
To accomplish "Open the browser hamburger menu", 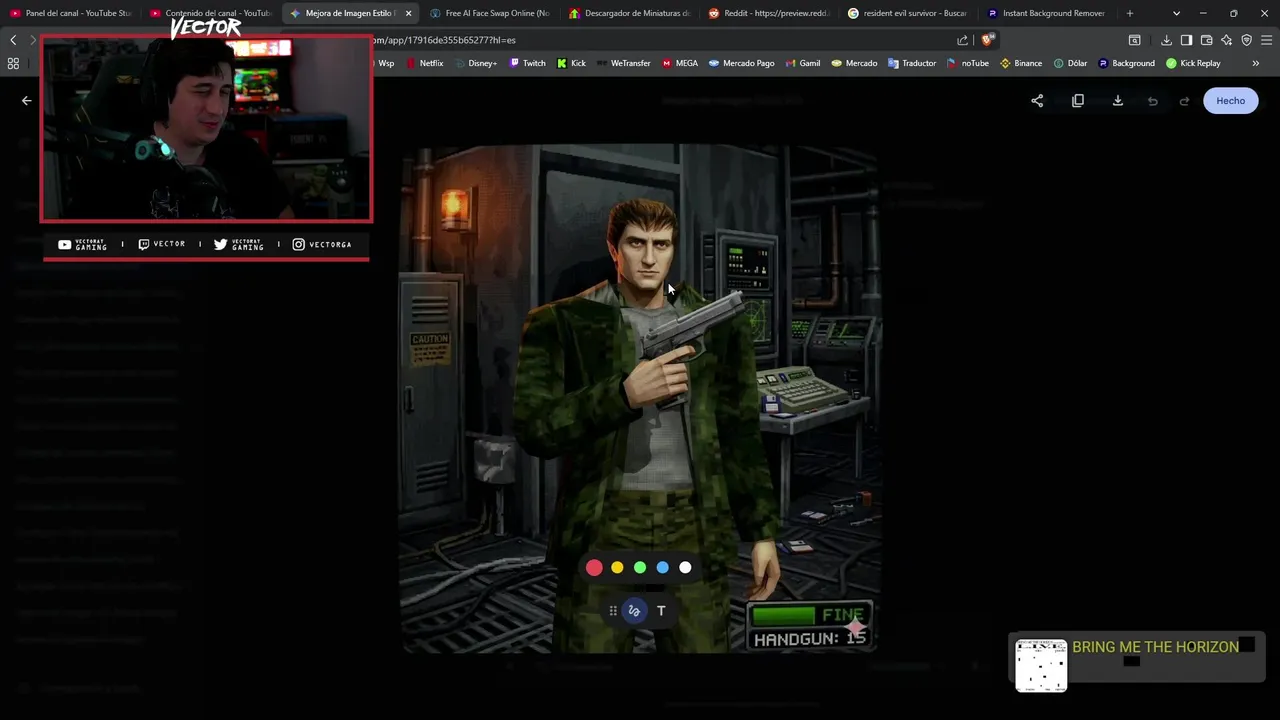I will pos(1267,40).
